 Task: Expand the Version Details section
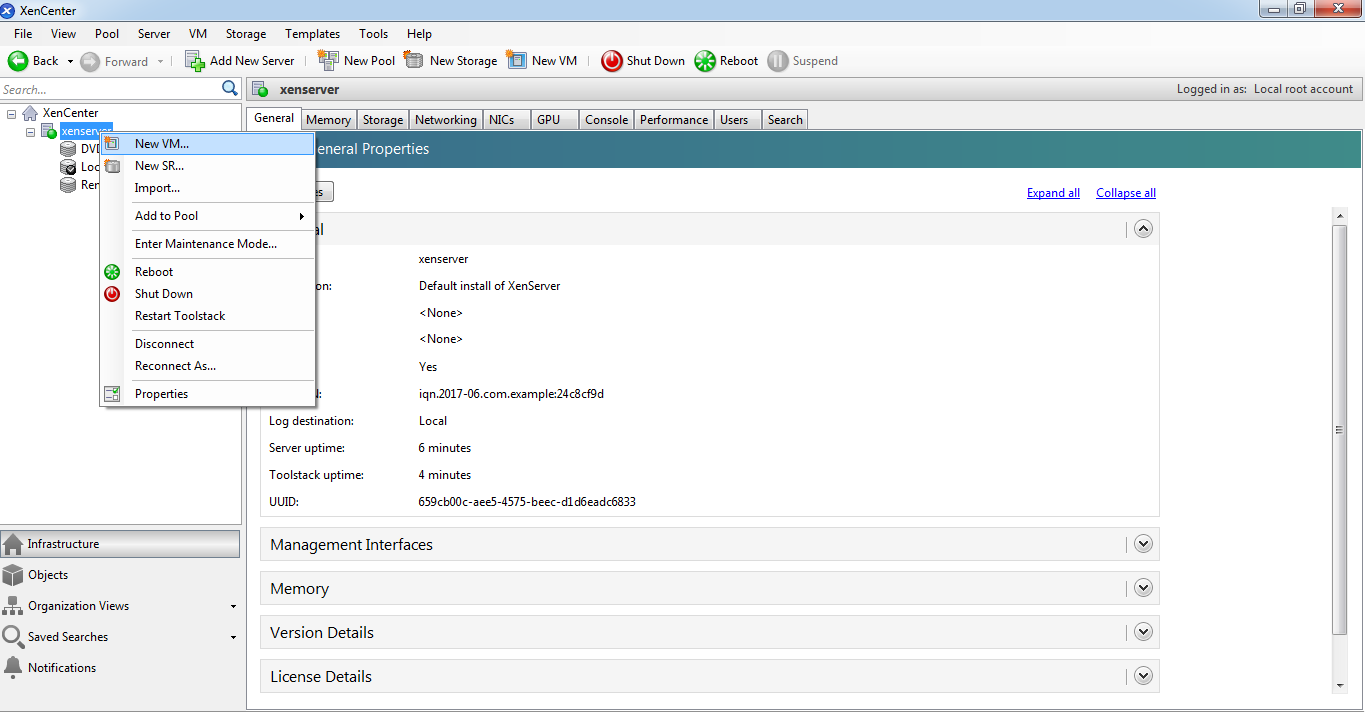click(1144, 633)
